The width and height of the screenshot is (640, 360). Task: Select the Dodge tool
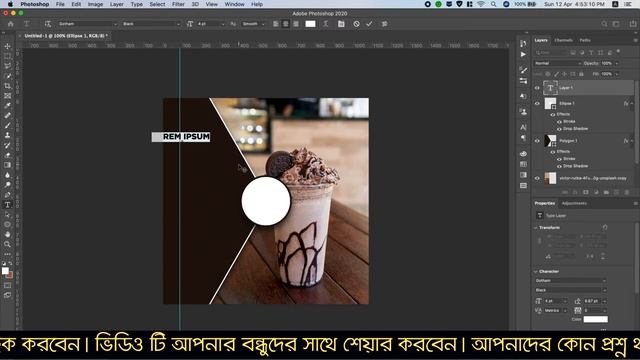click(7, 184)
